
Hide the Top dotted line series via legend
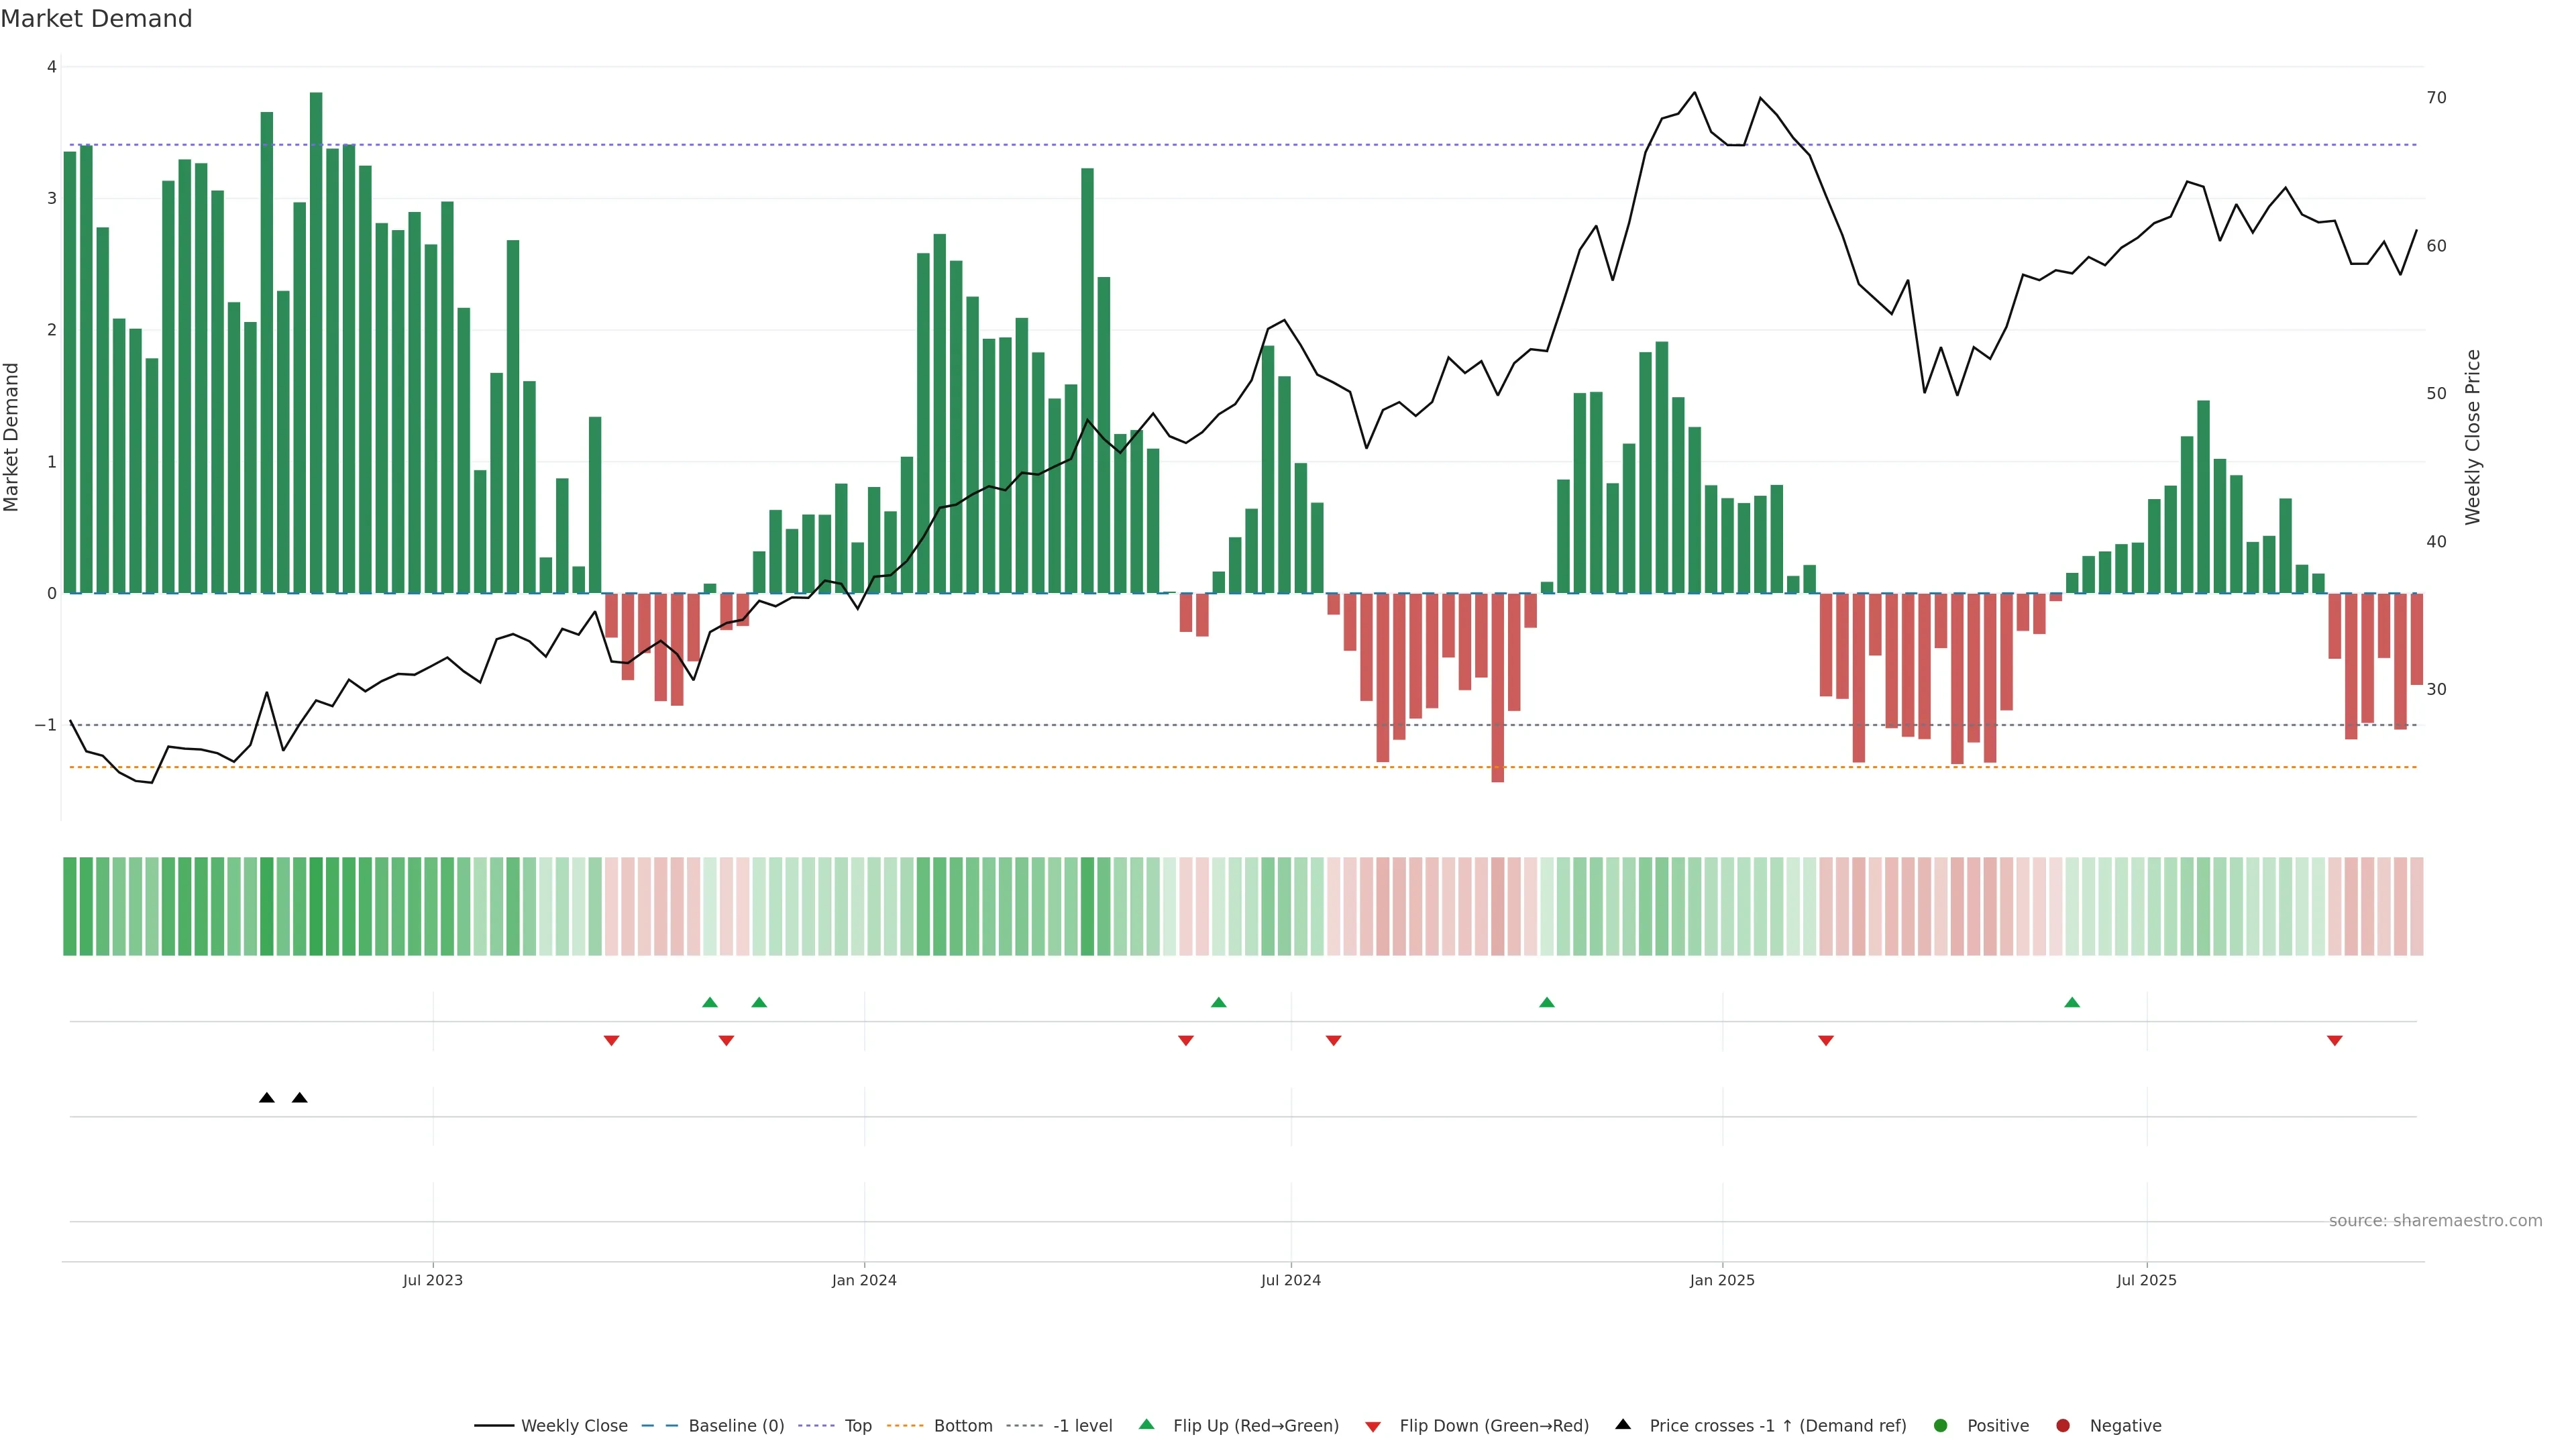coord(857,1425)
